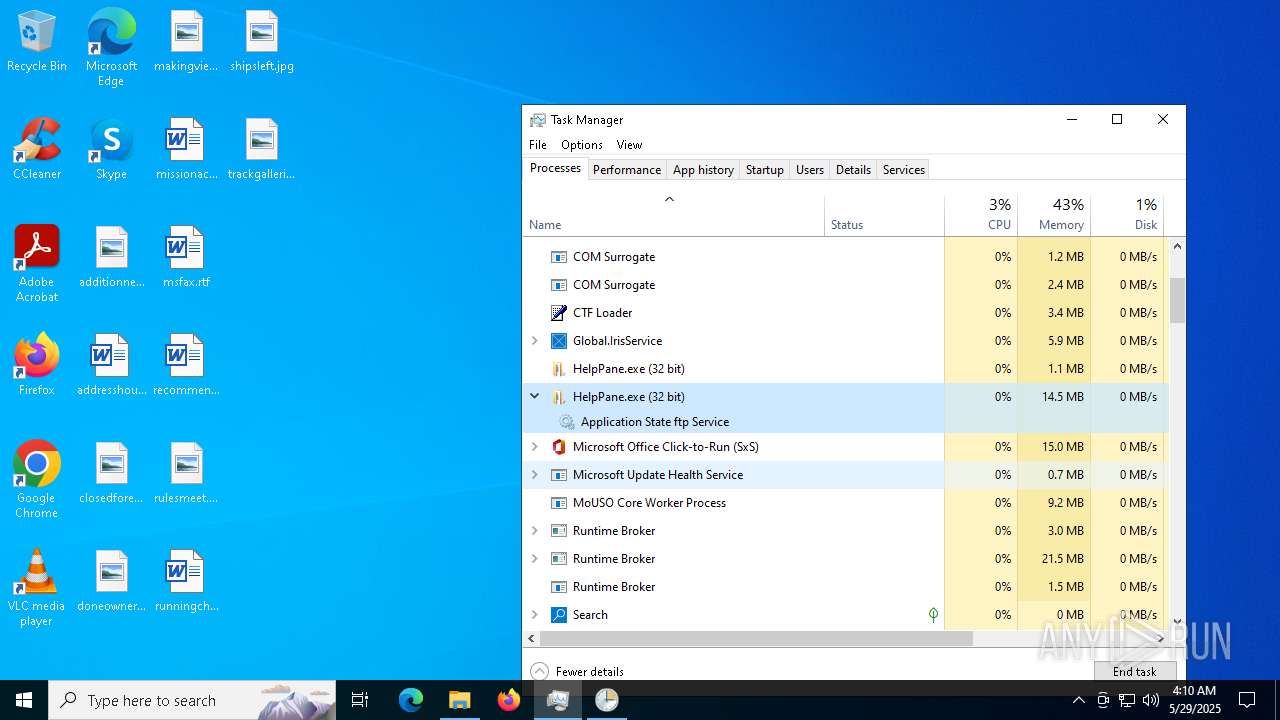Open the Action Center notifications icon

1247,700
